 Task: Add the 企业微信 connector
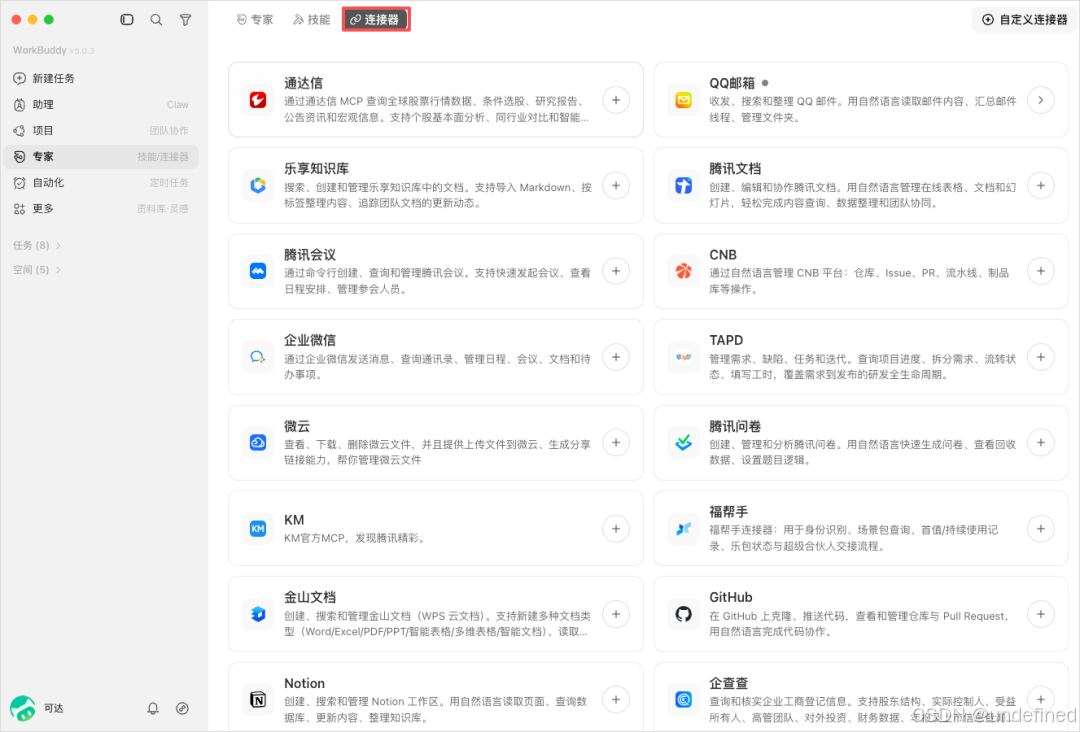(616, 357)
